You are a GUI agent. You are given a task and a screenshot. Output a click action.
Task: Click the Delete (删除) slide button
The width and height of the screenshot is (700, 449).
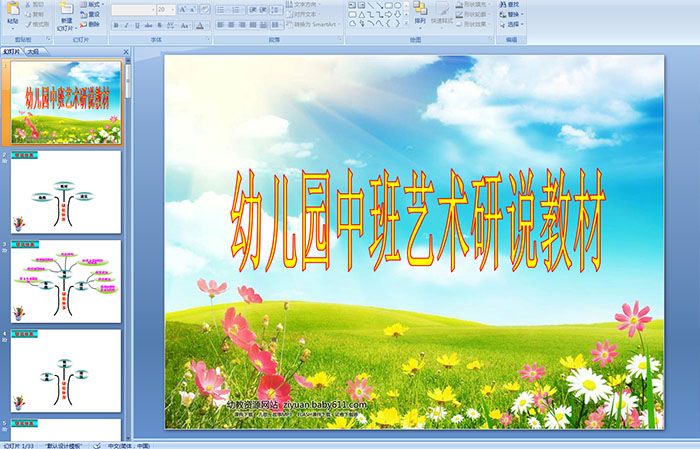tap(90, 24)
